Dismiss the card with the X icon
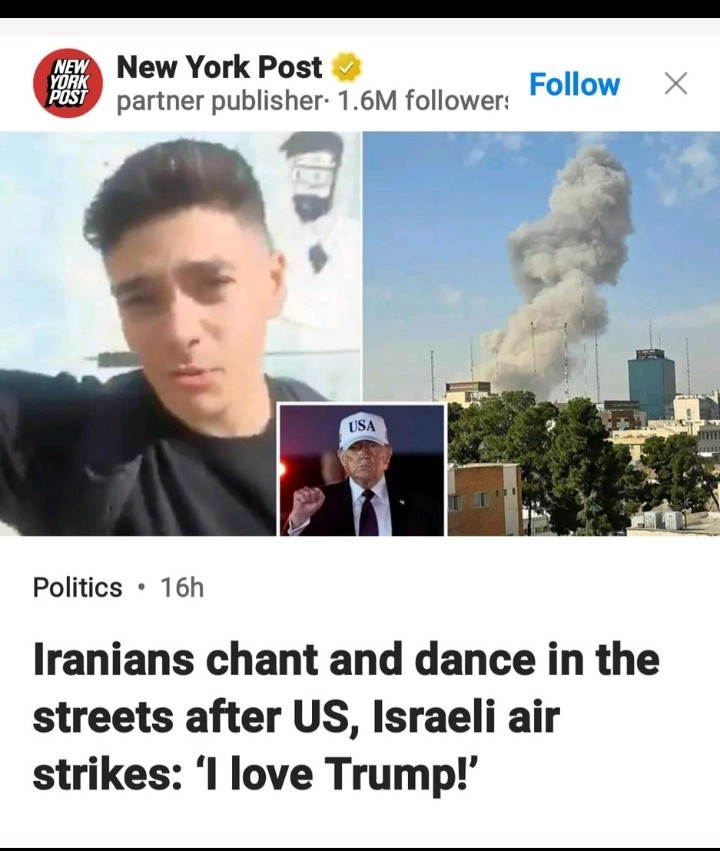 [676, 84]
